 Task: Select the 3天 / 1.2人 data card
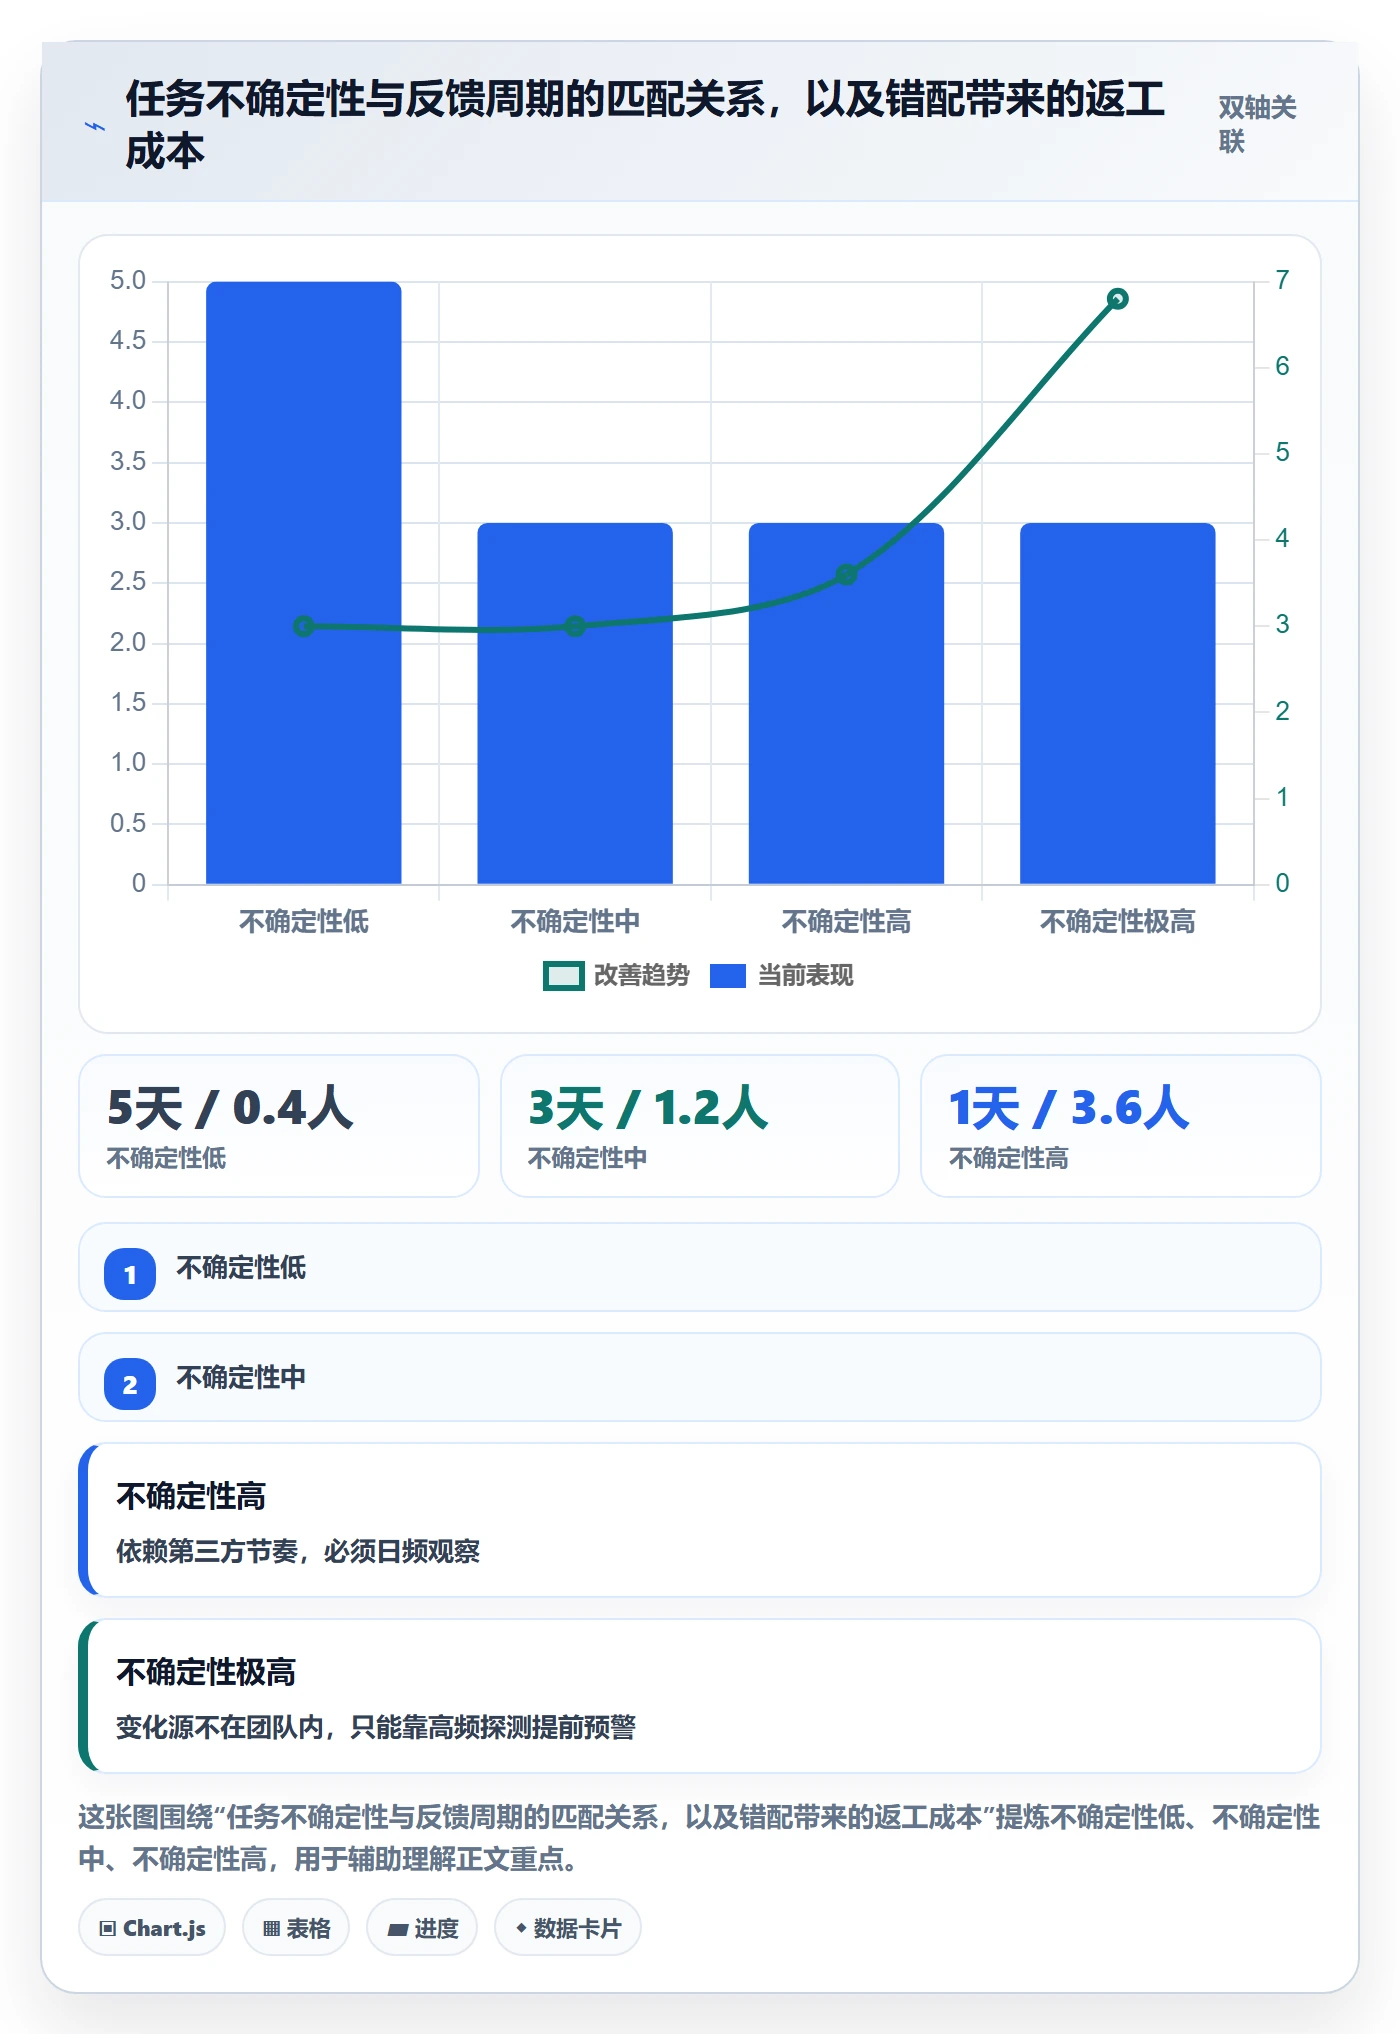[700, 1126]
